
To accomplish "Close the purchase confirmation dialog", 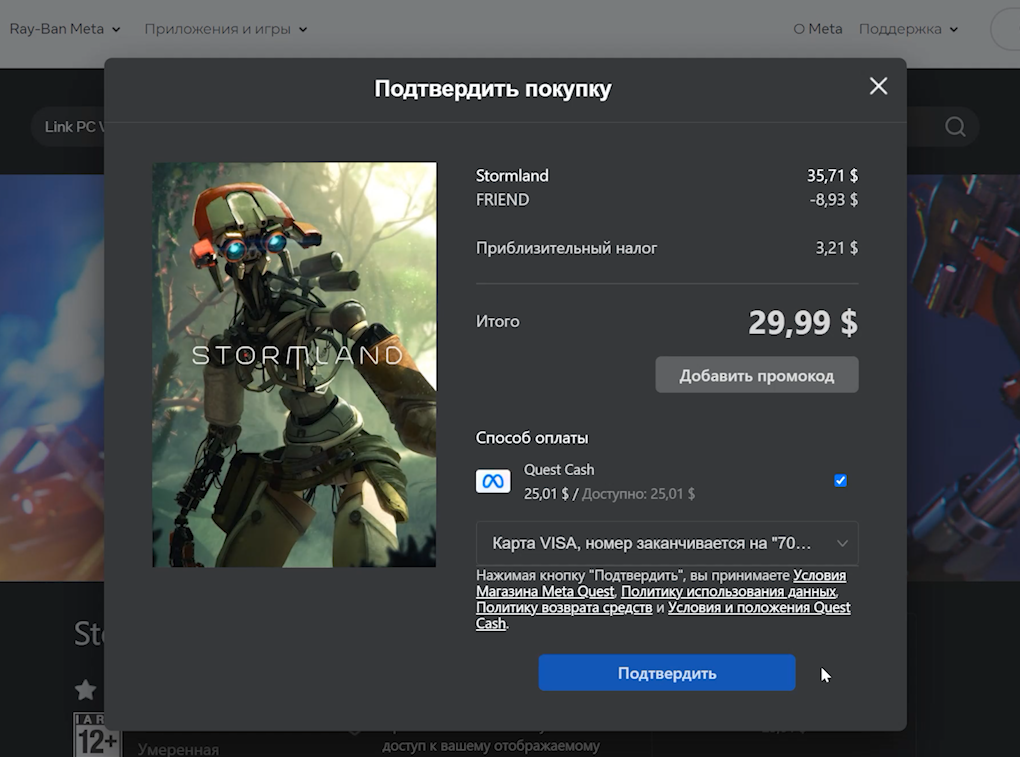I will coord(878,87).
